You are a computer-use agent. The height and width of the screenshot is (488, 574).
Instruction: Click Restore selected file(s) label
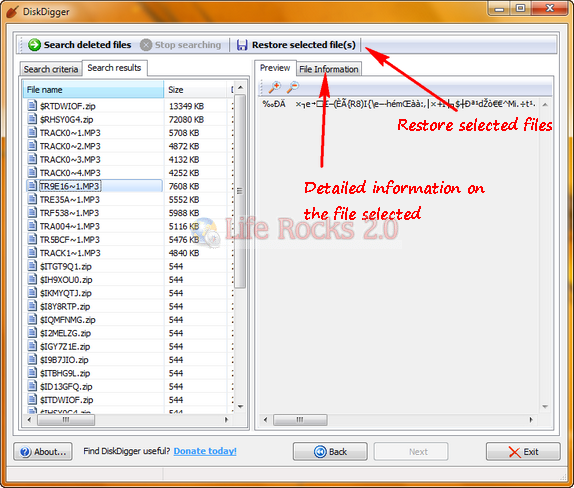304,45
